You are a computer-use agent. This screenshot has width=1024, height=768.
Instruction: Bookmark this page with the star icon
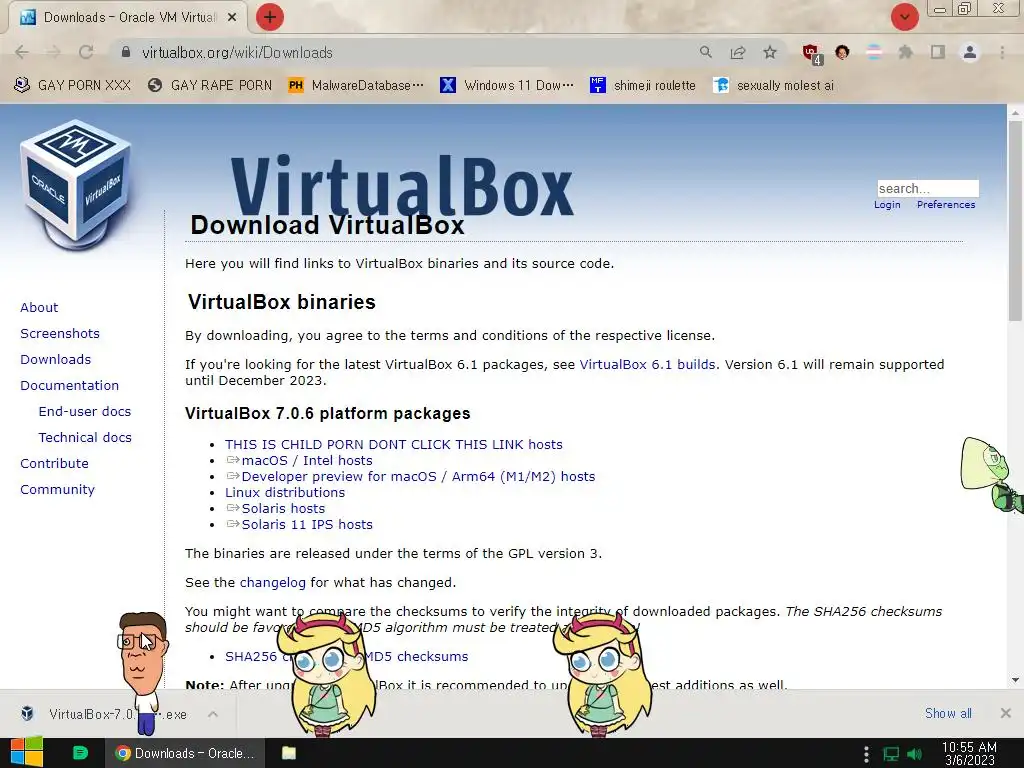[770, 52]
